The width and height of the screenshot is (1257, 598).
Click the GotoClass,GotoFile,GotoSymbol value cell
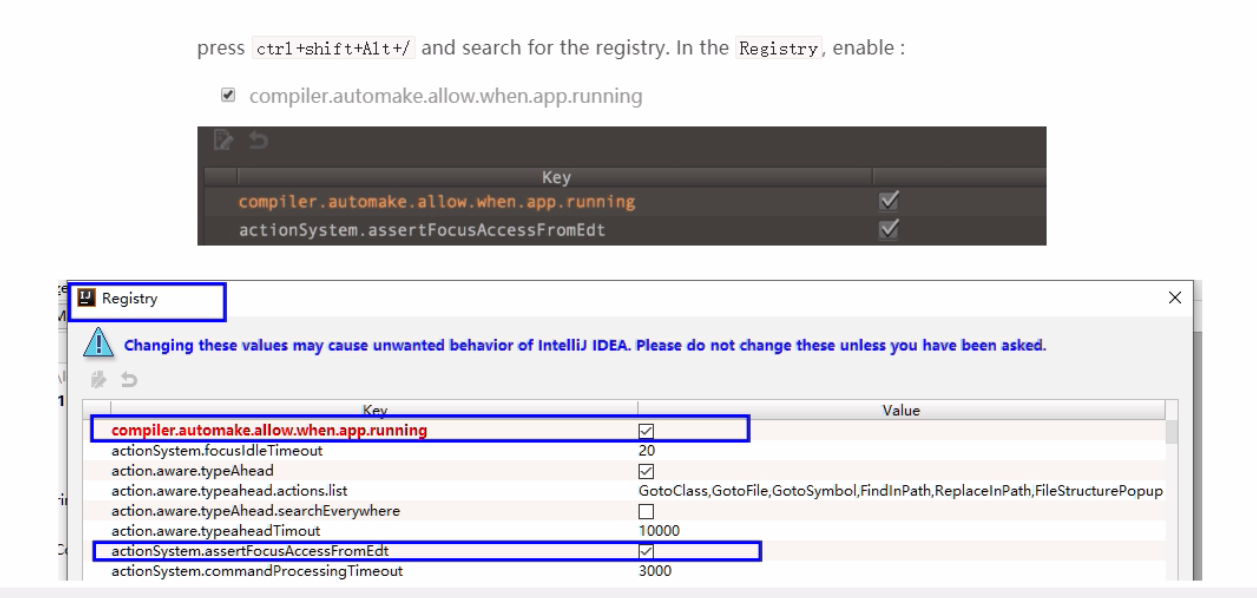[x=900, y=491]
